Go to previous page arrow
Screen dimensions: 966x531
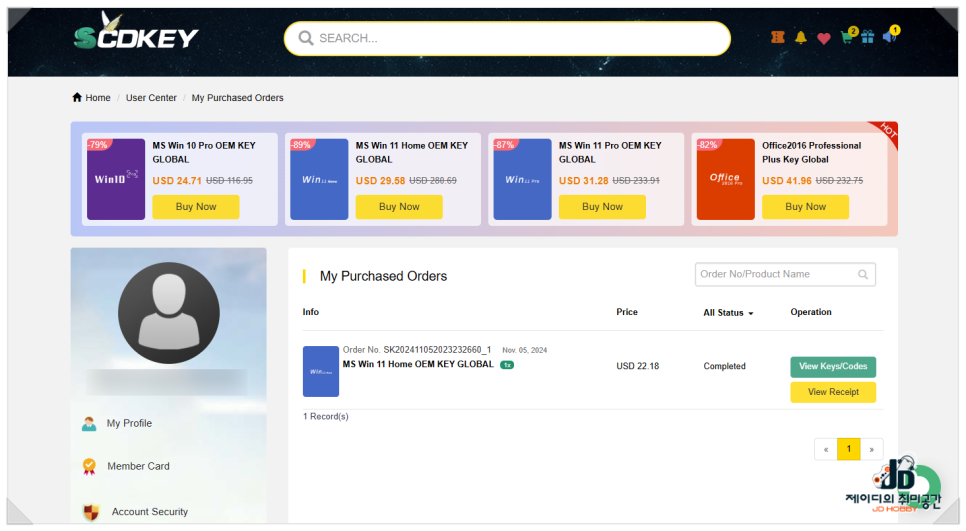[826, 449]
